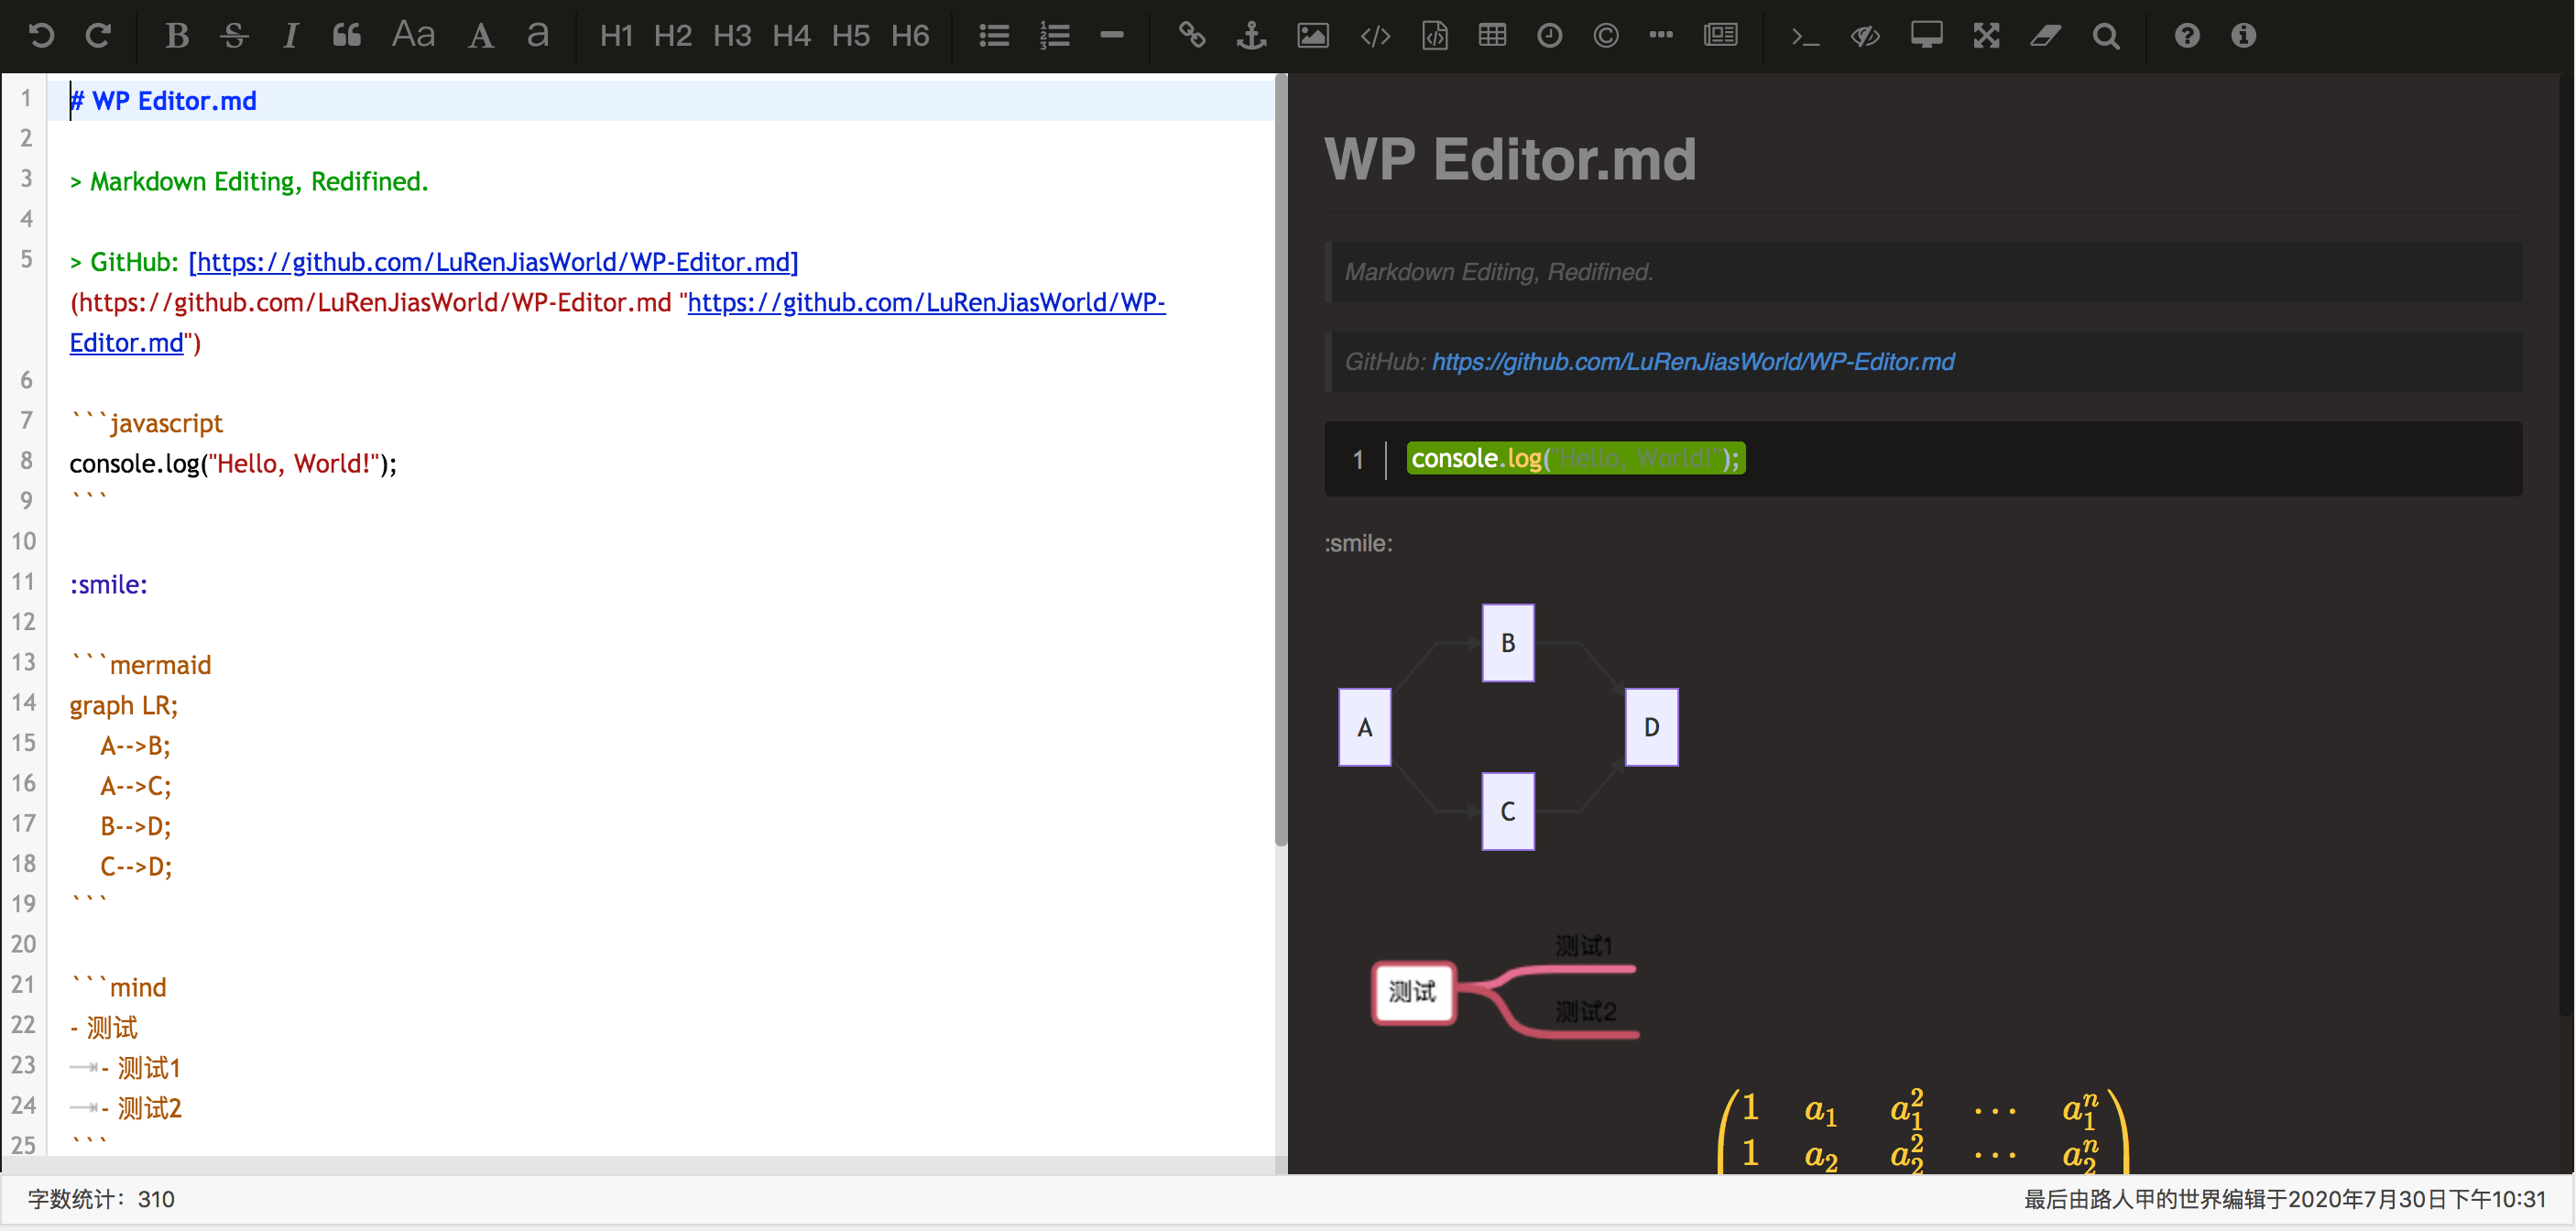Insert a code block

[x=1435, y=36]
